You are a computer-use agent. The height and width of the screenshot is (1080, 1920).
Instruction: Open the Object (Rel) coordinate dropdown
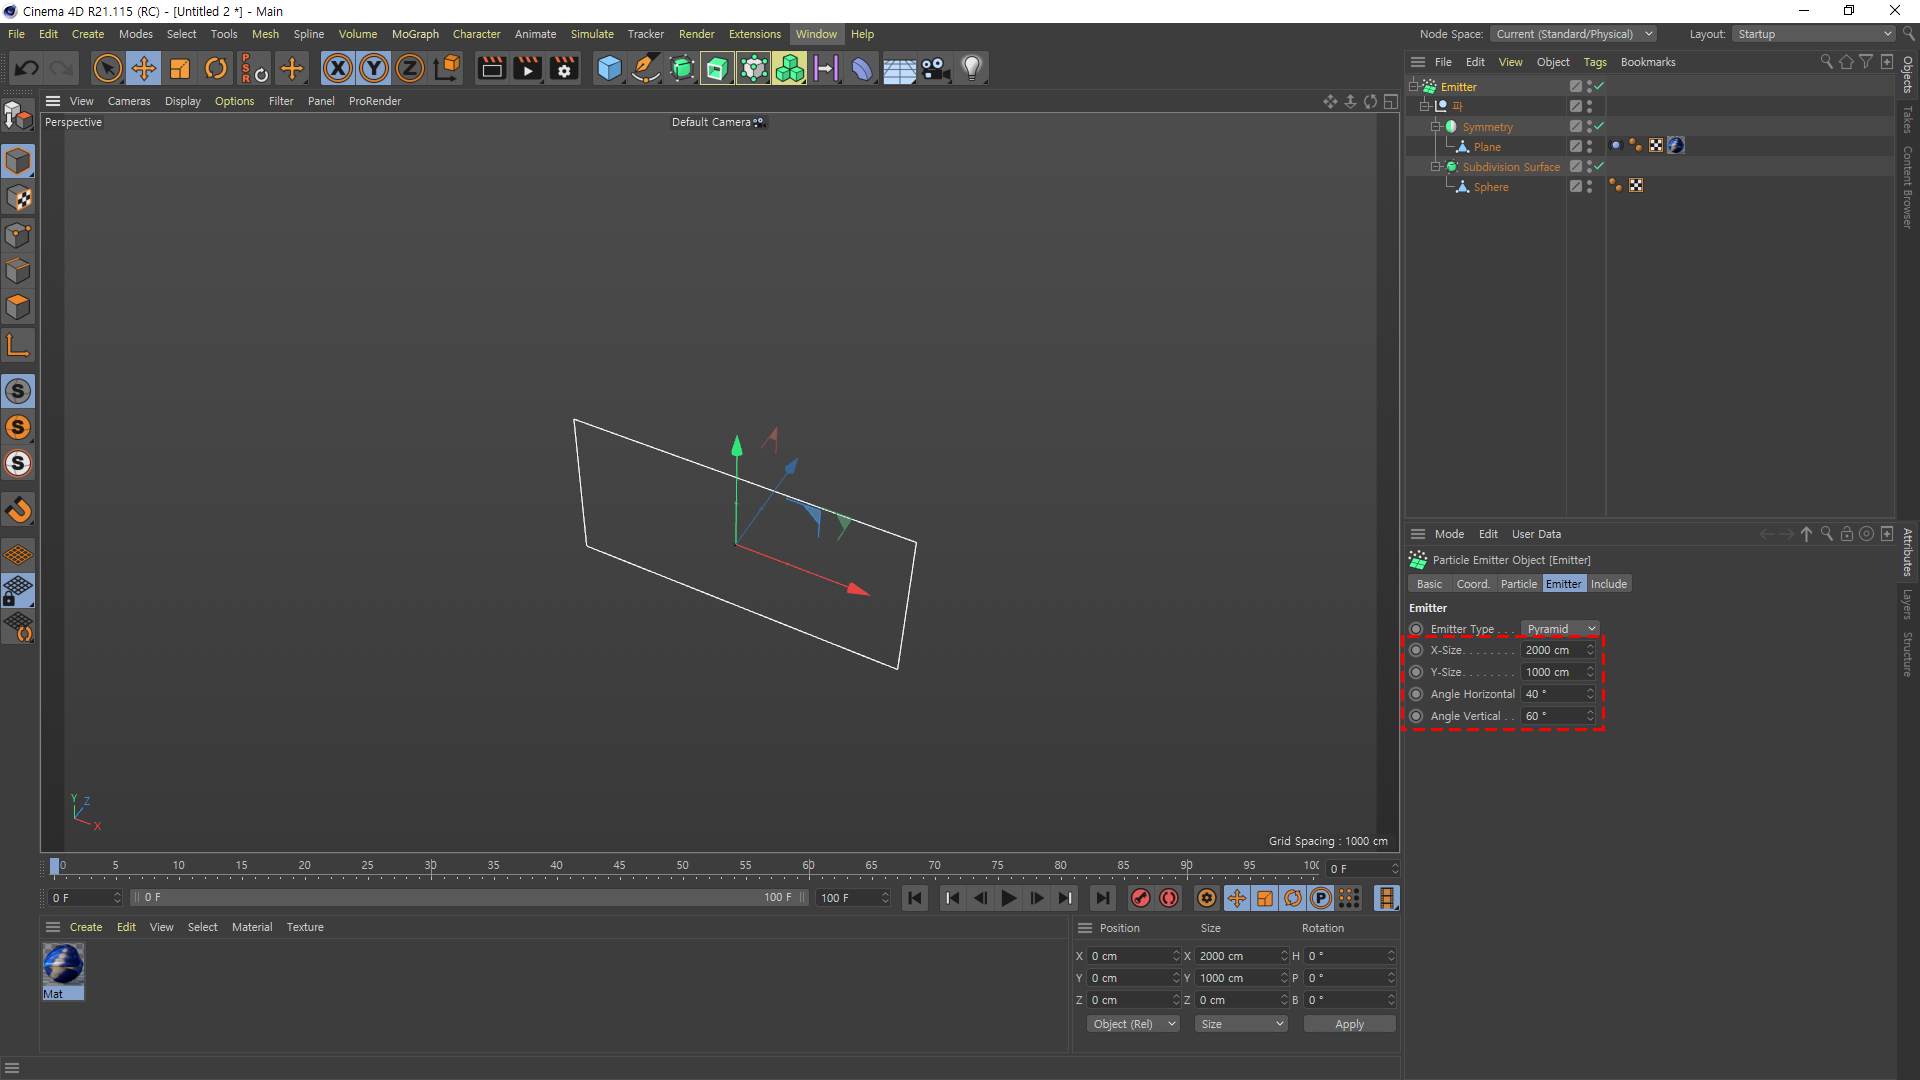[1133, 1024]
